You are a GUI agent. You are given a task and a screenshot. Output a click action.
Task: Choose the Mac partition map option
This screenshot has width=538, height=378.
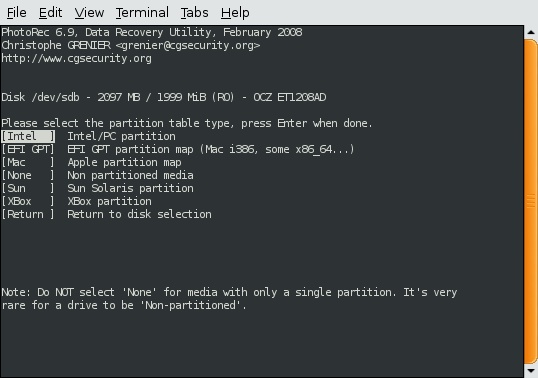[28, 162]
